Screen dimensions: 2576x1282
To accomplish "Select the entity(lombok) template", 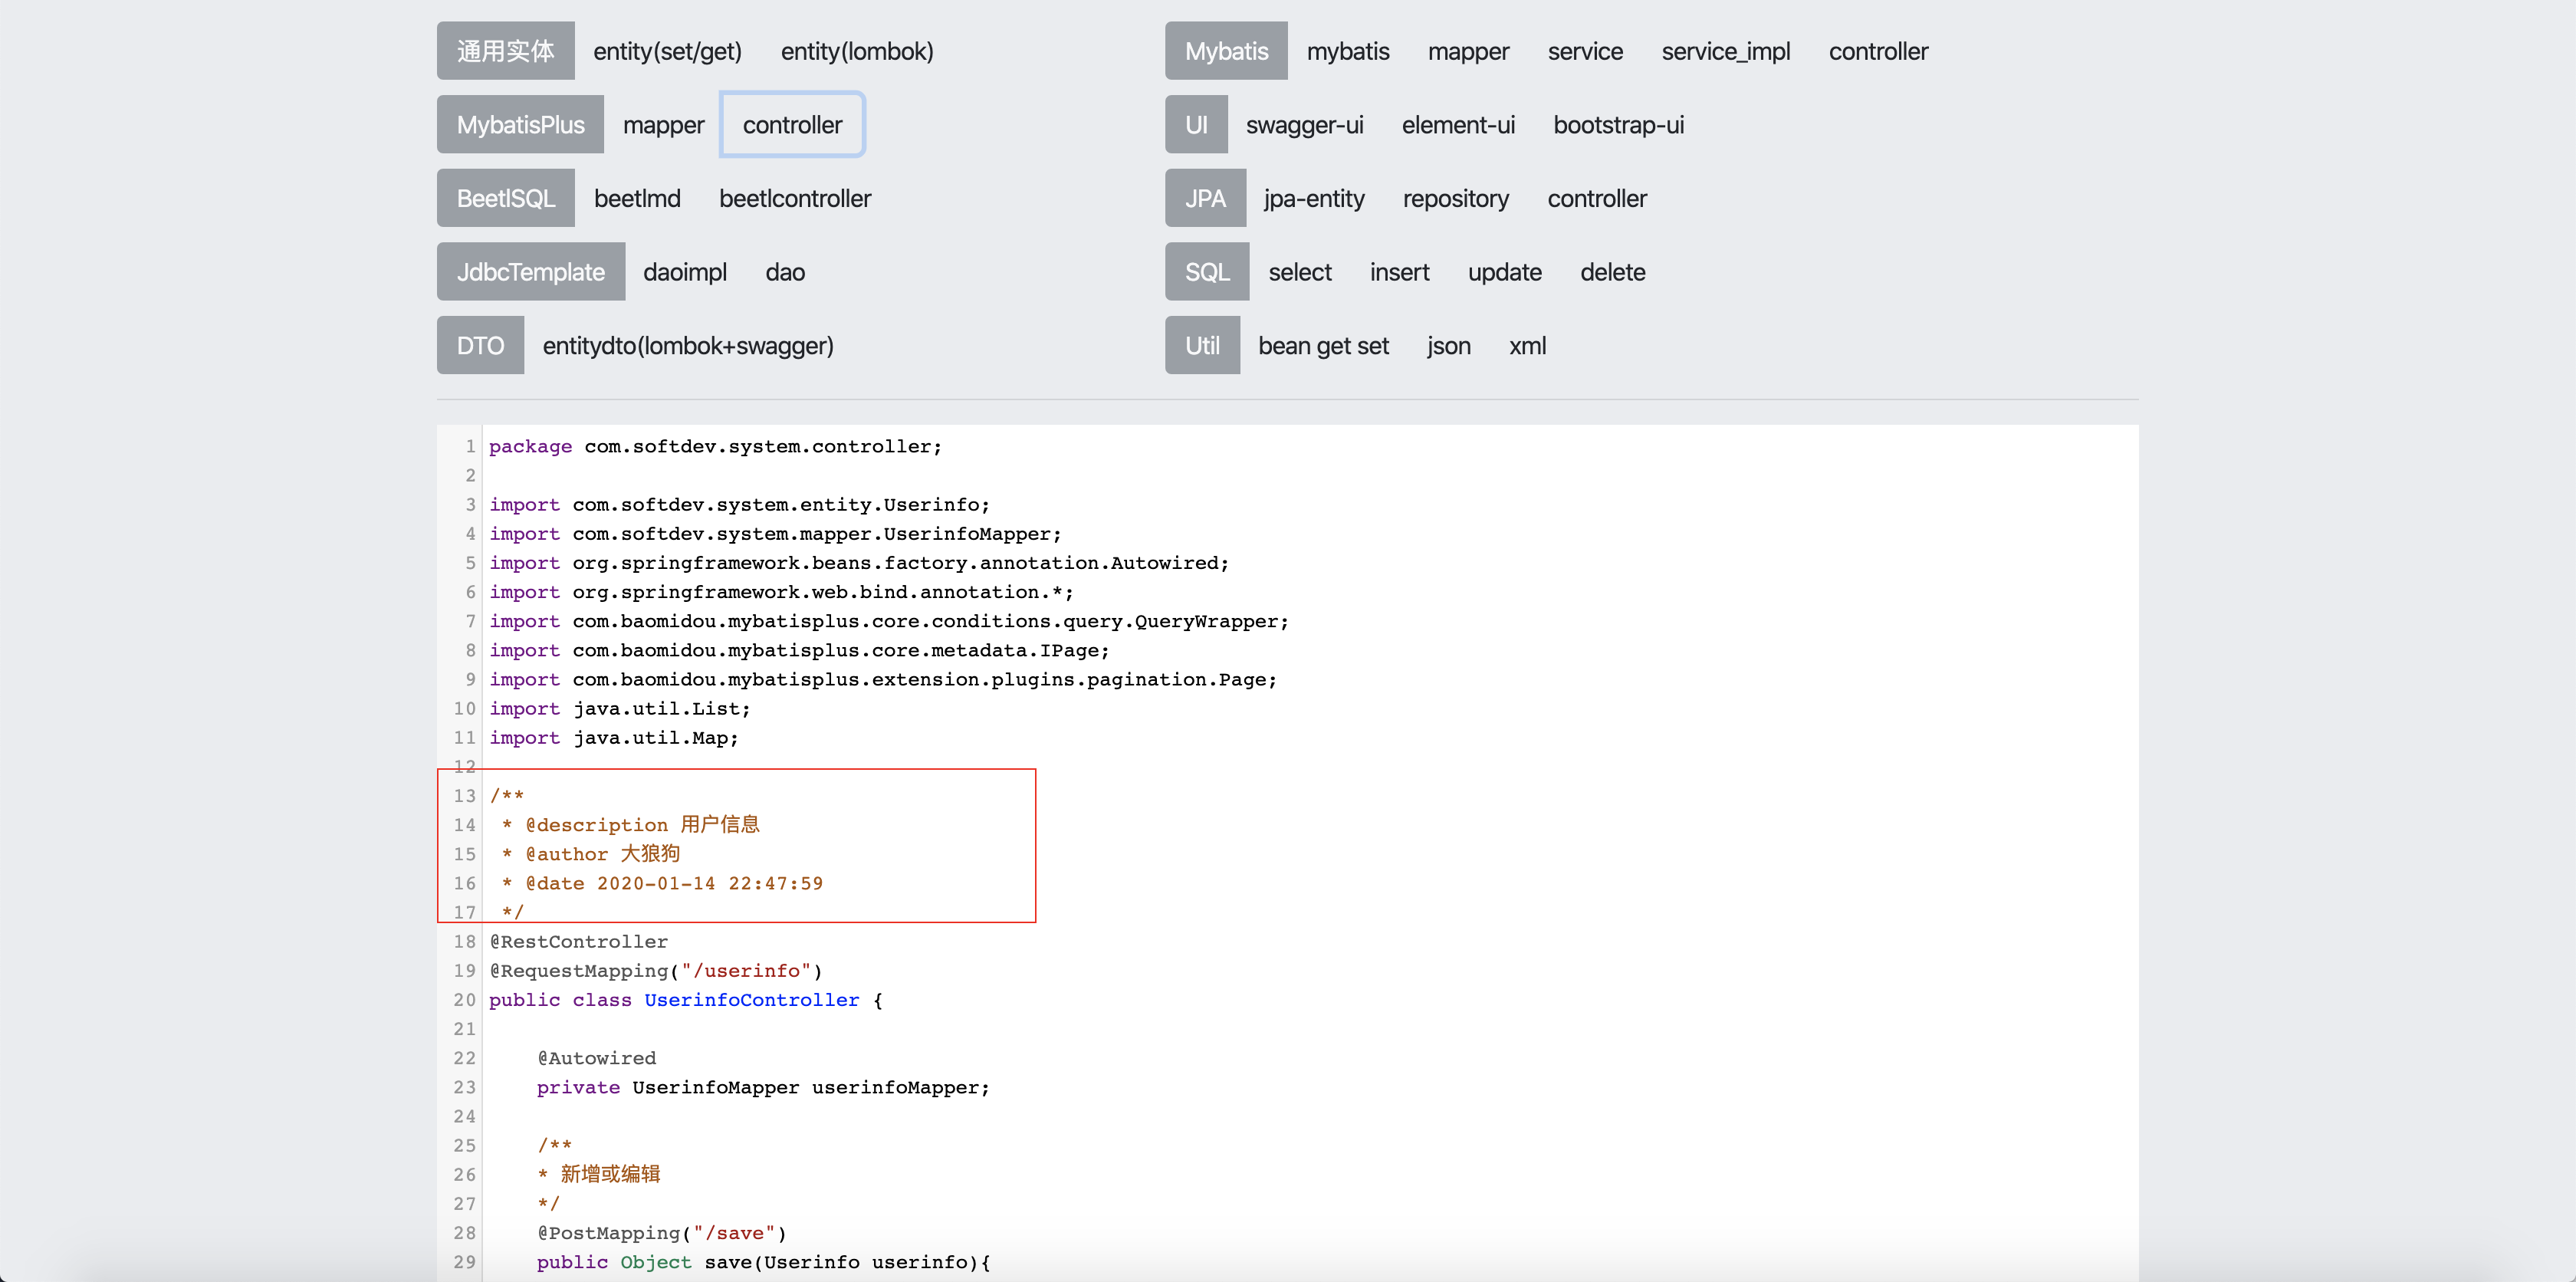I will [x=856, y=51].
